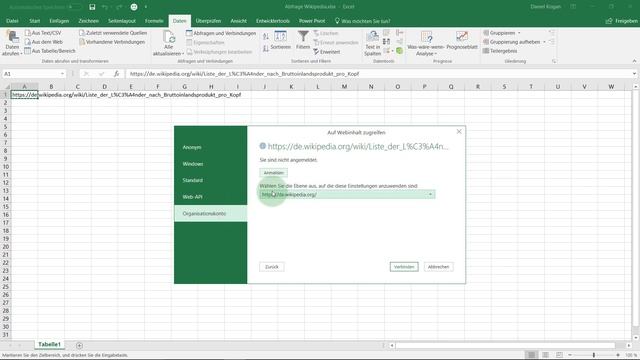Switch to Formeln ribbon tab
The height and width of the screenshot is (360, 640).
point(154,21)
